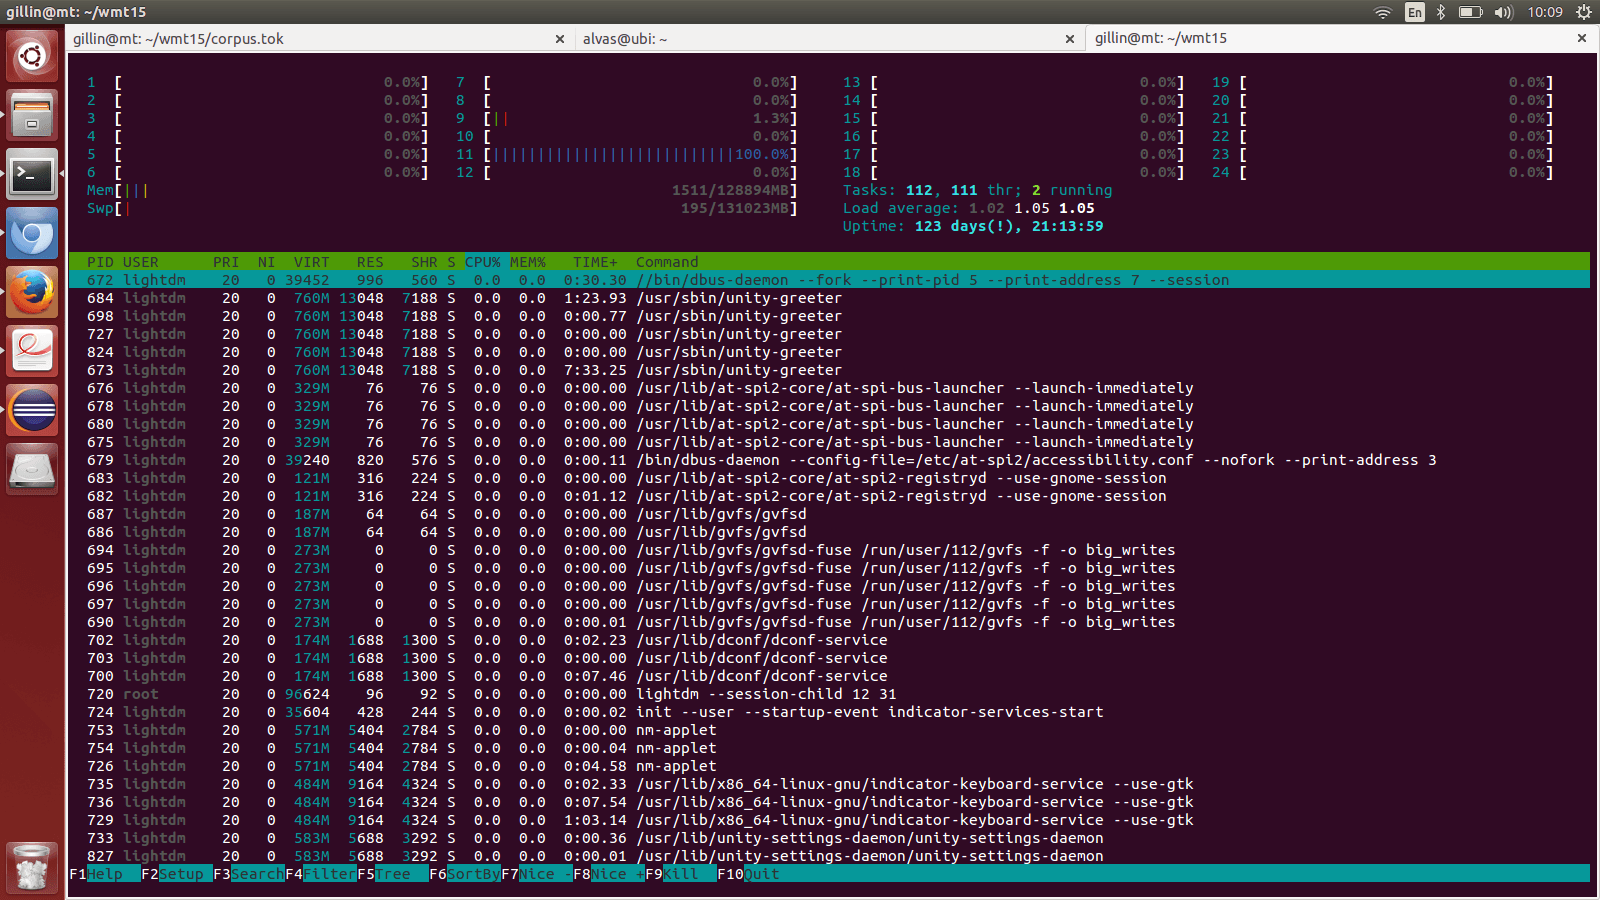This screenshot has height=900, width=1600.
Task: Open Eclipse IDE from the launcher
Action: [33, 410]
